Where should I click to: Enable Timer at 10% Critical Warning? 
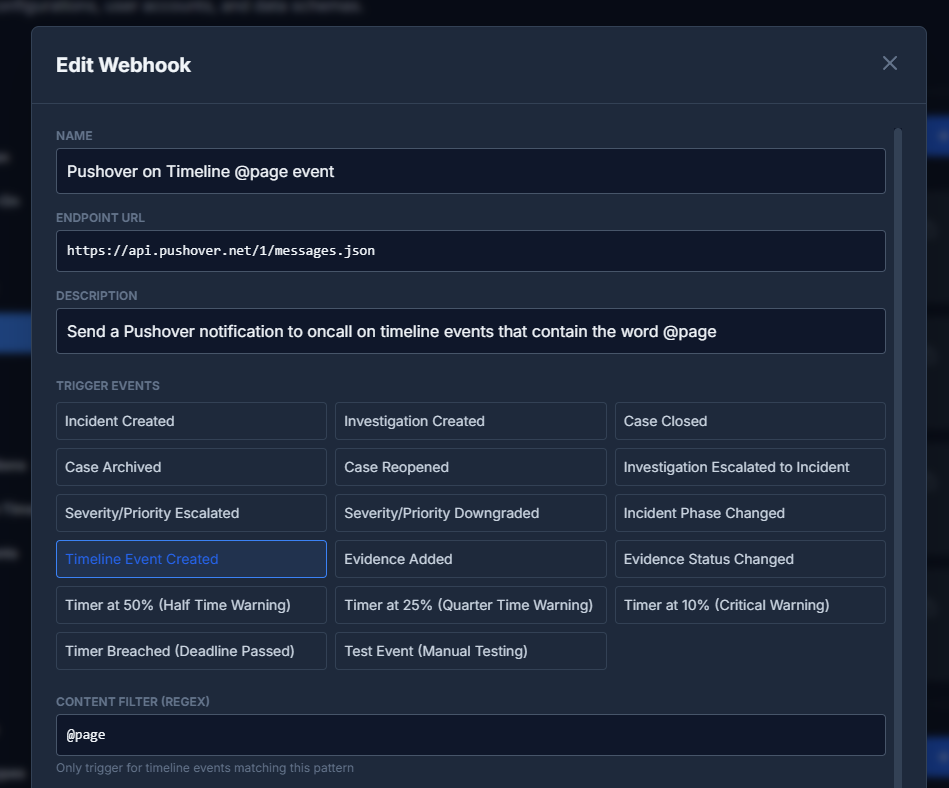tap(749, 605)
